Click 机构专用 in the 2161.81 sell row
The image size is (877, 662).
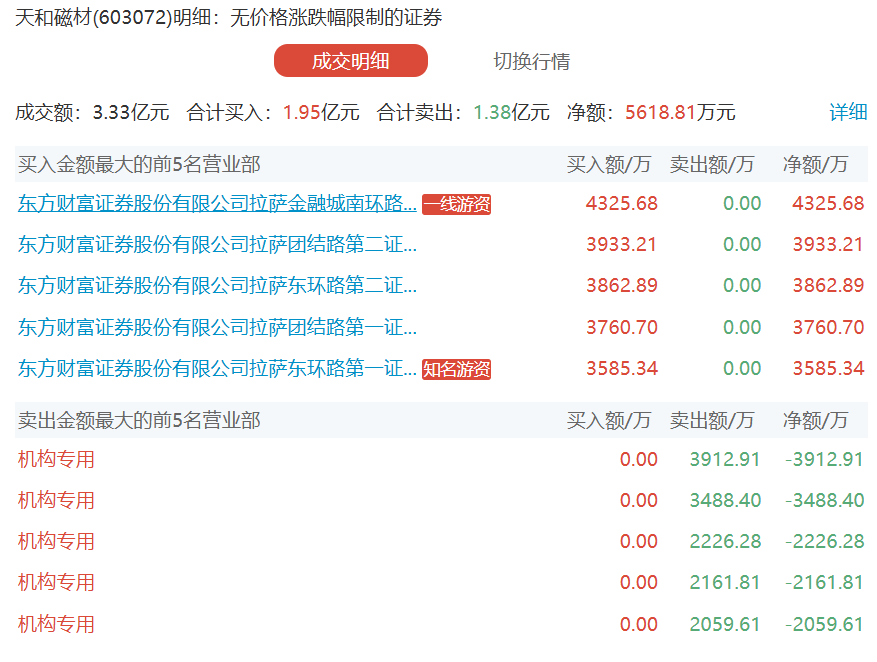(56, 583)
